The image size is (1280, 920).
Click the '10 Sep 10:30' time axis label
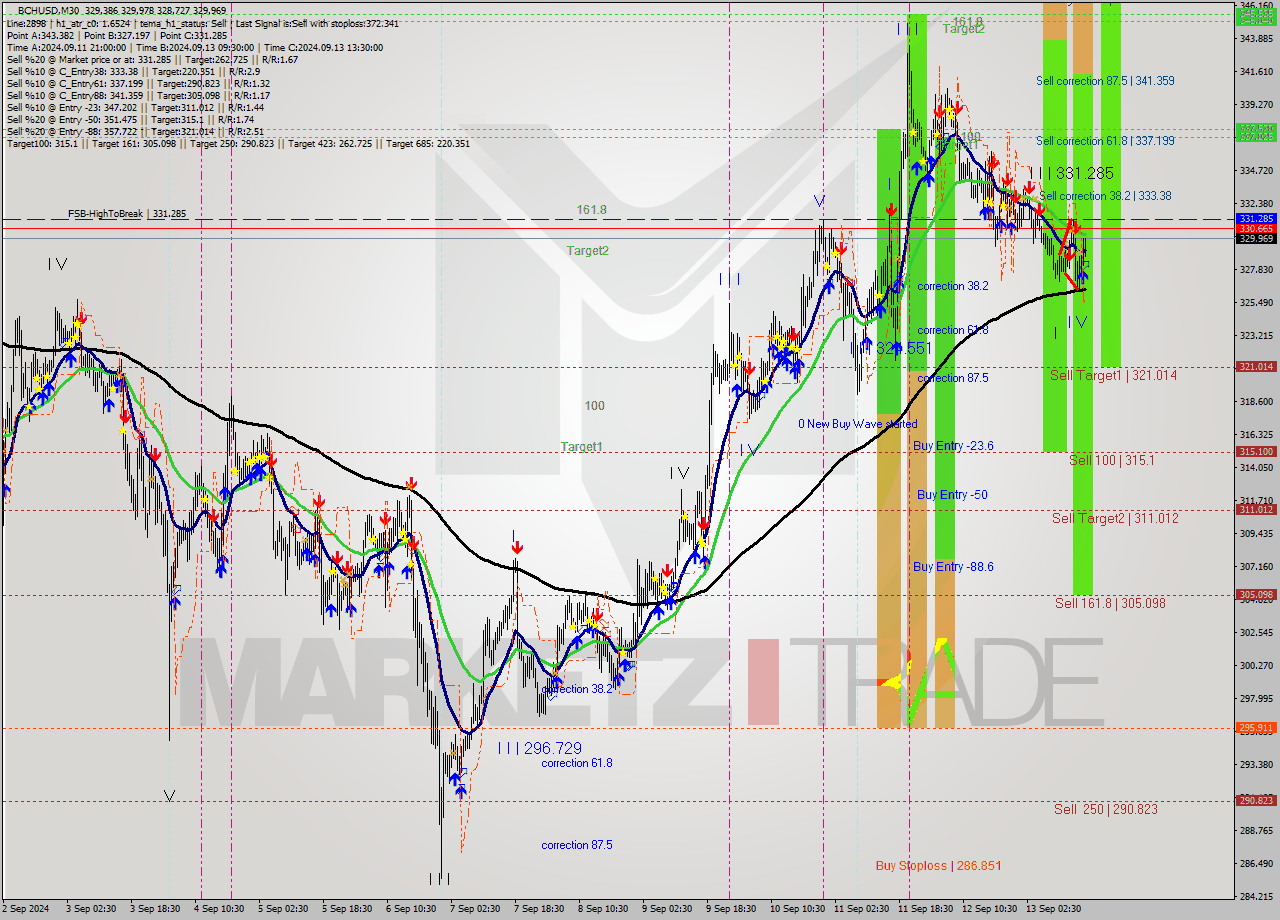coord(797,909)
